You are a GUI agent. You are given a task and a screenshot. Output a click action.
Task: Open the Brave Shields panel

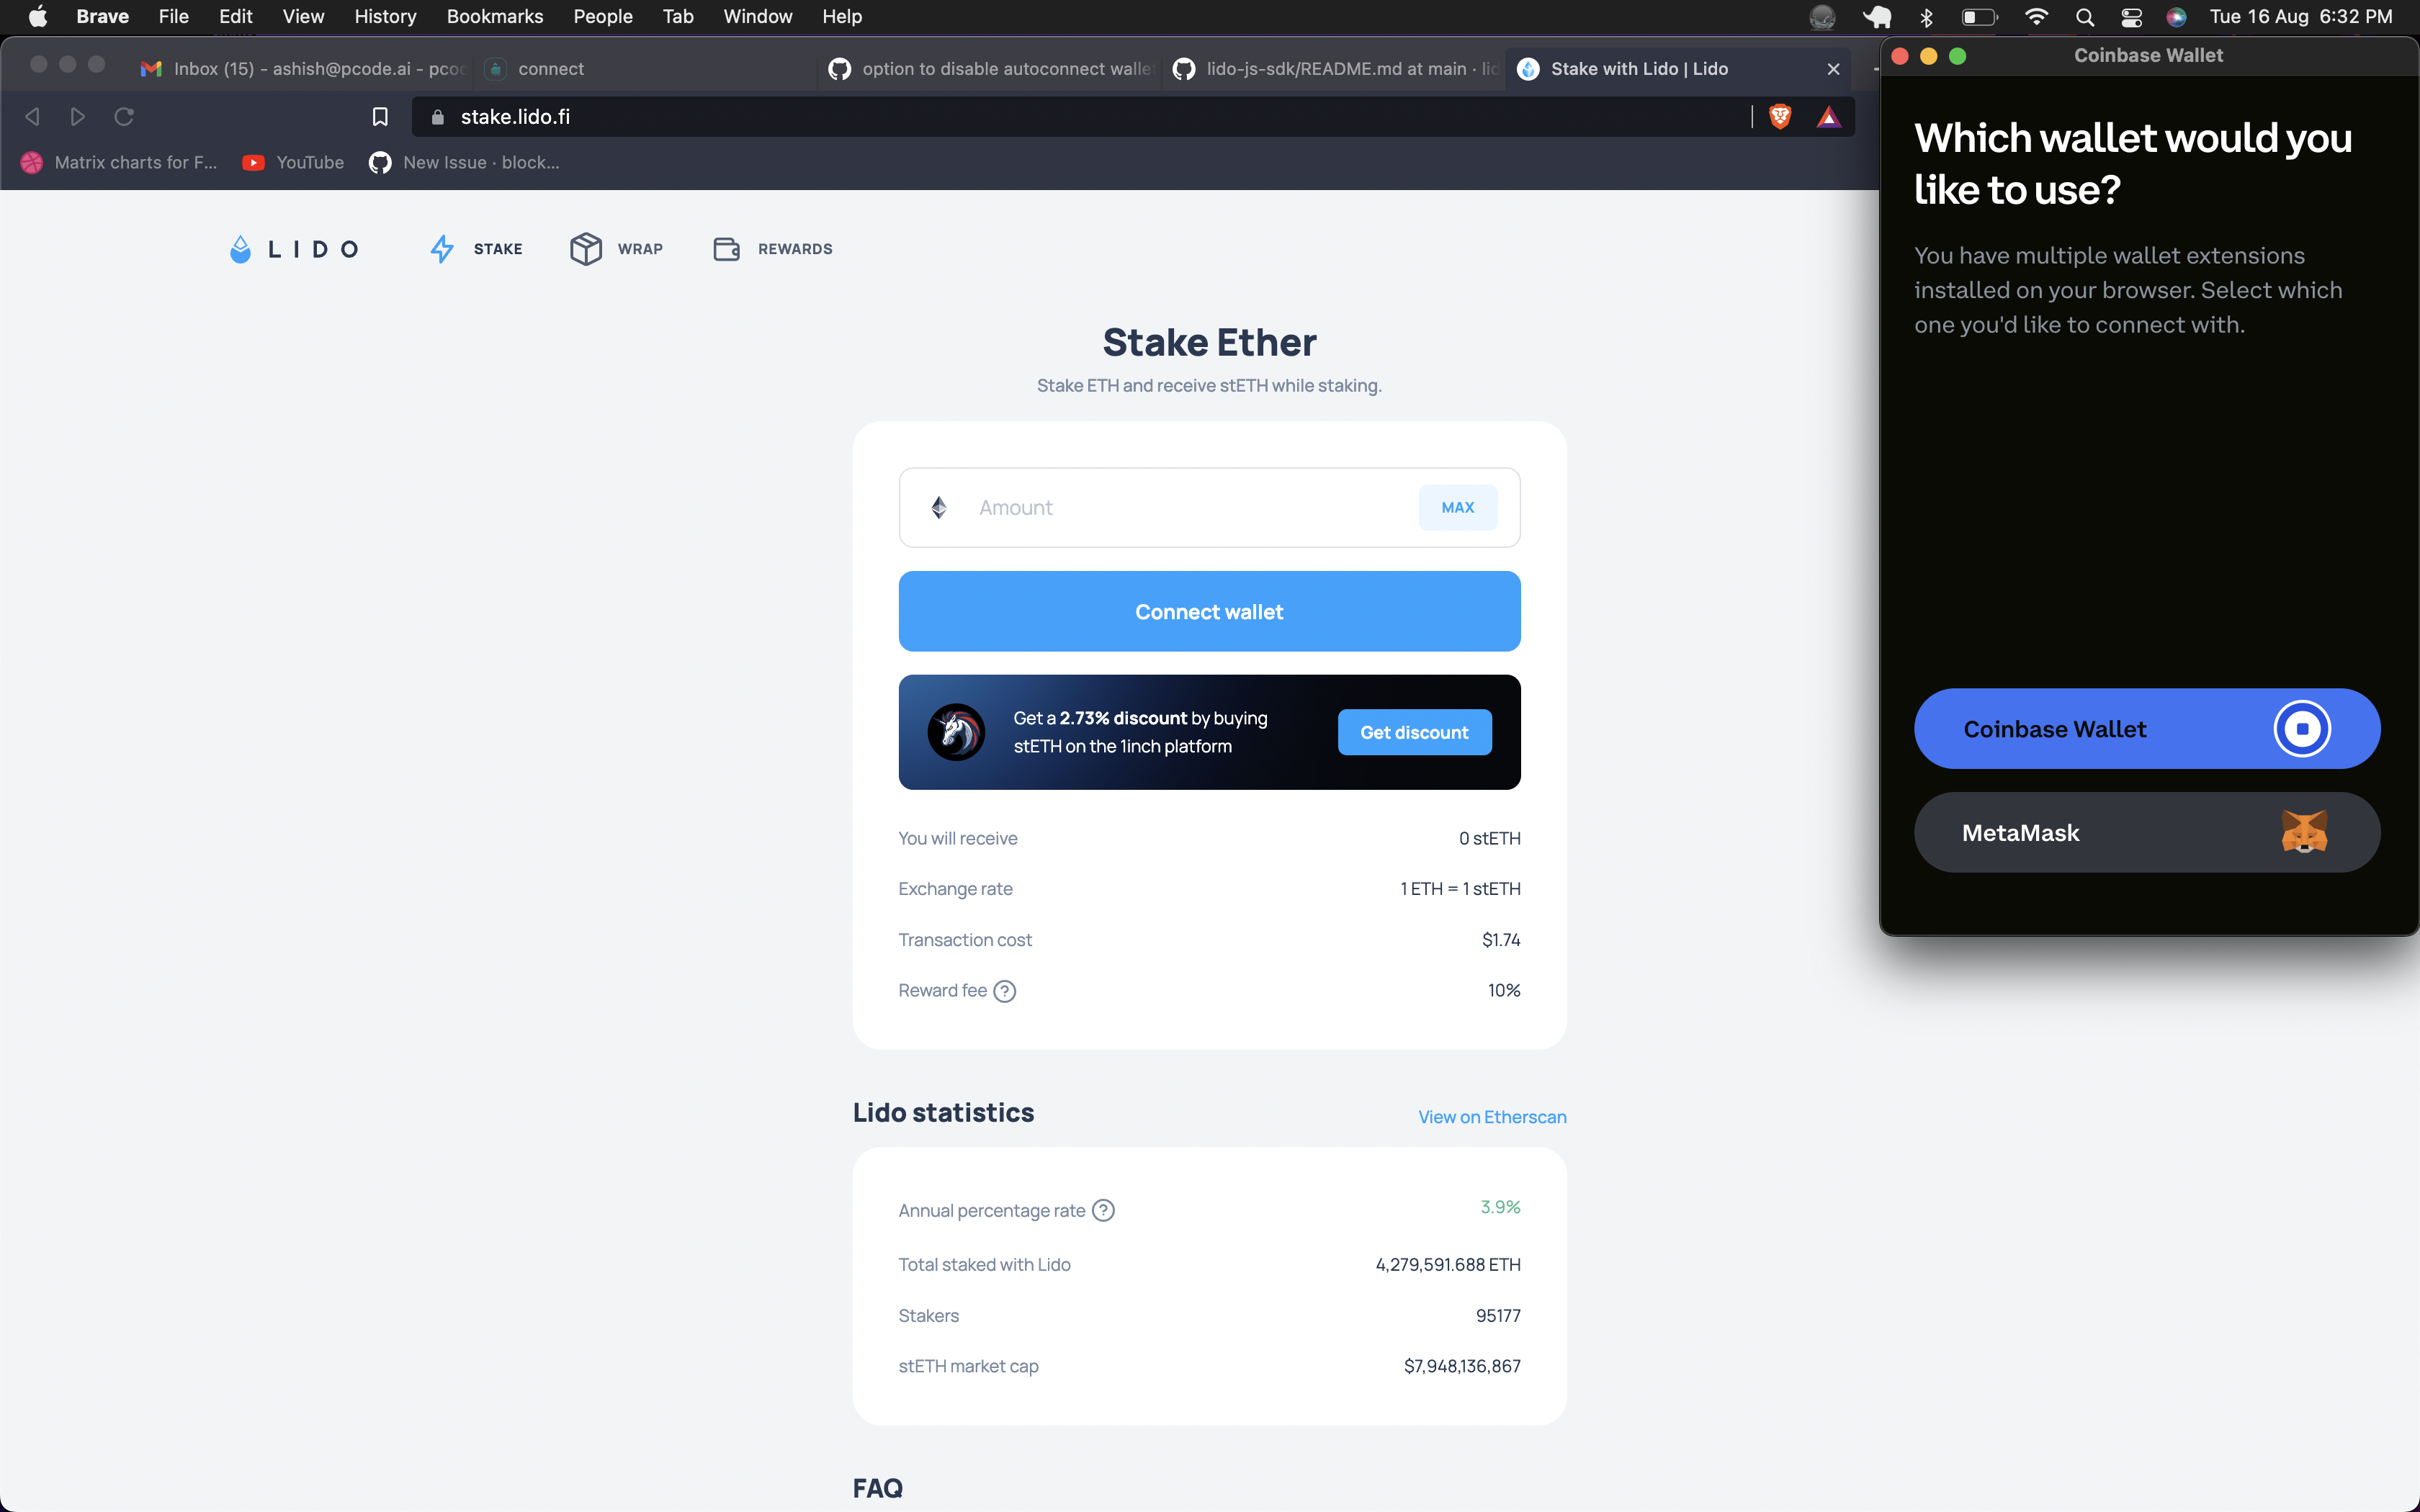click(x=1779, y=116)
